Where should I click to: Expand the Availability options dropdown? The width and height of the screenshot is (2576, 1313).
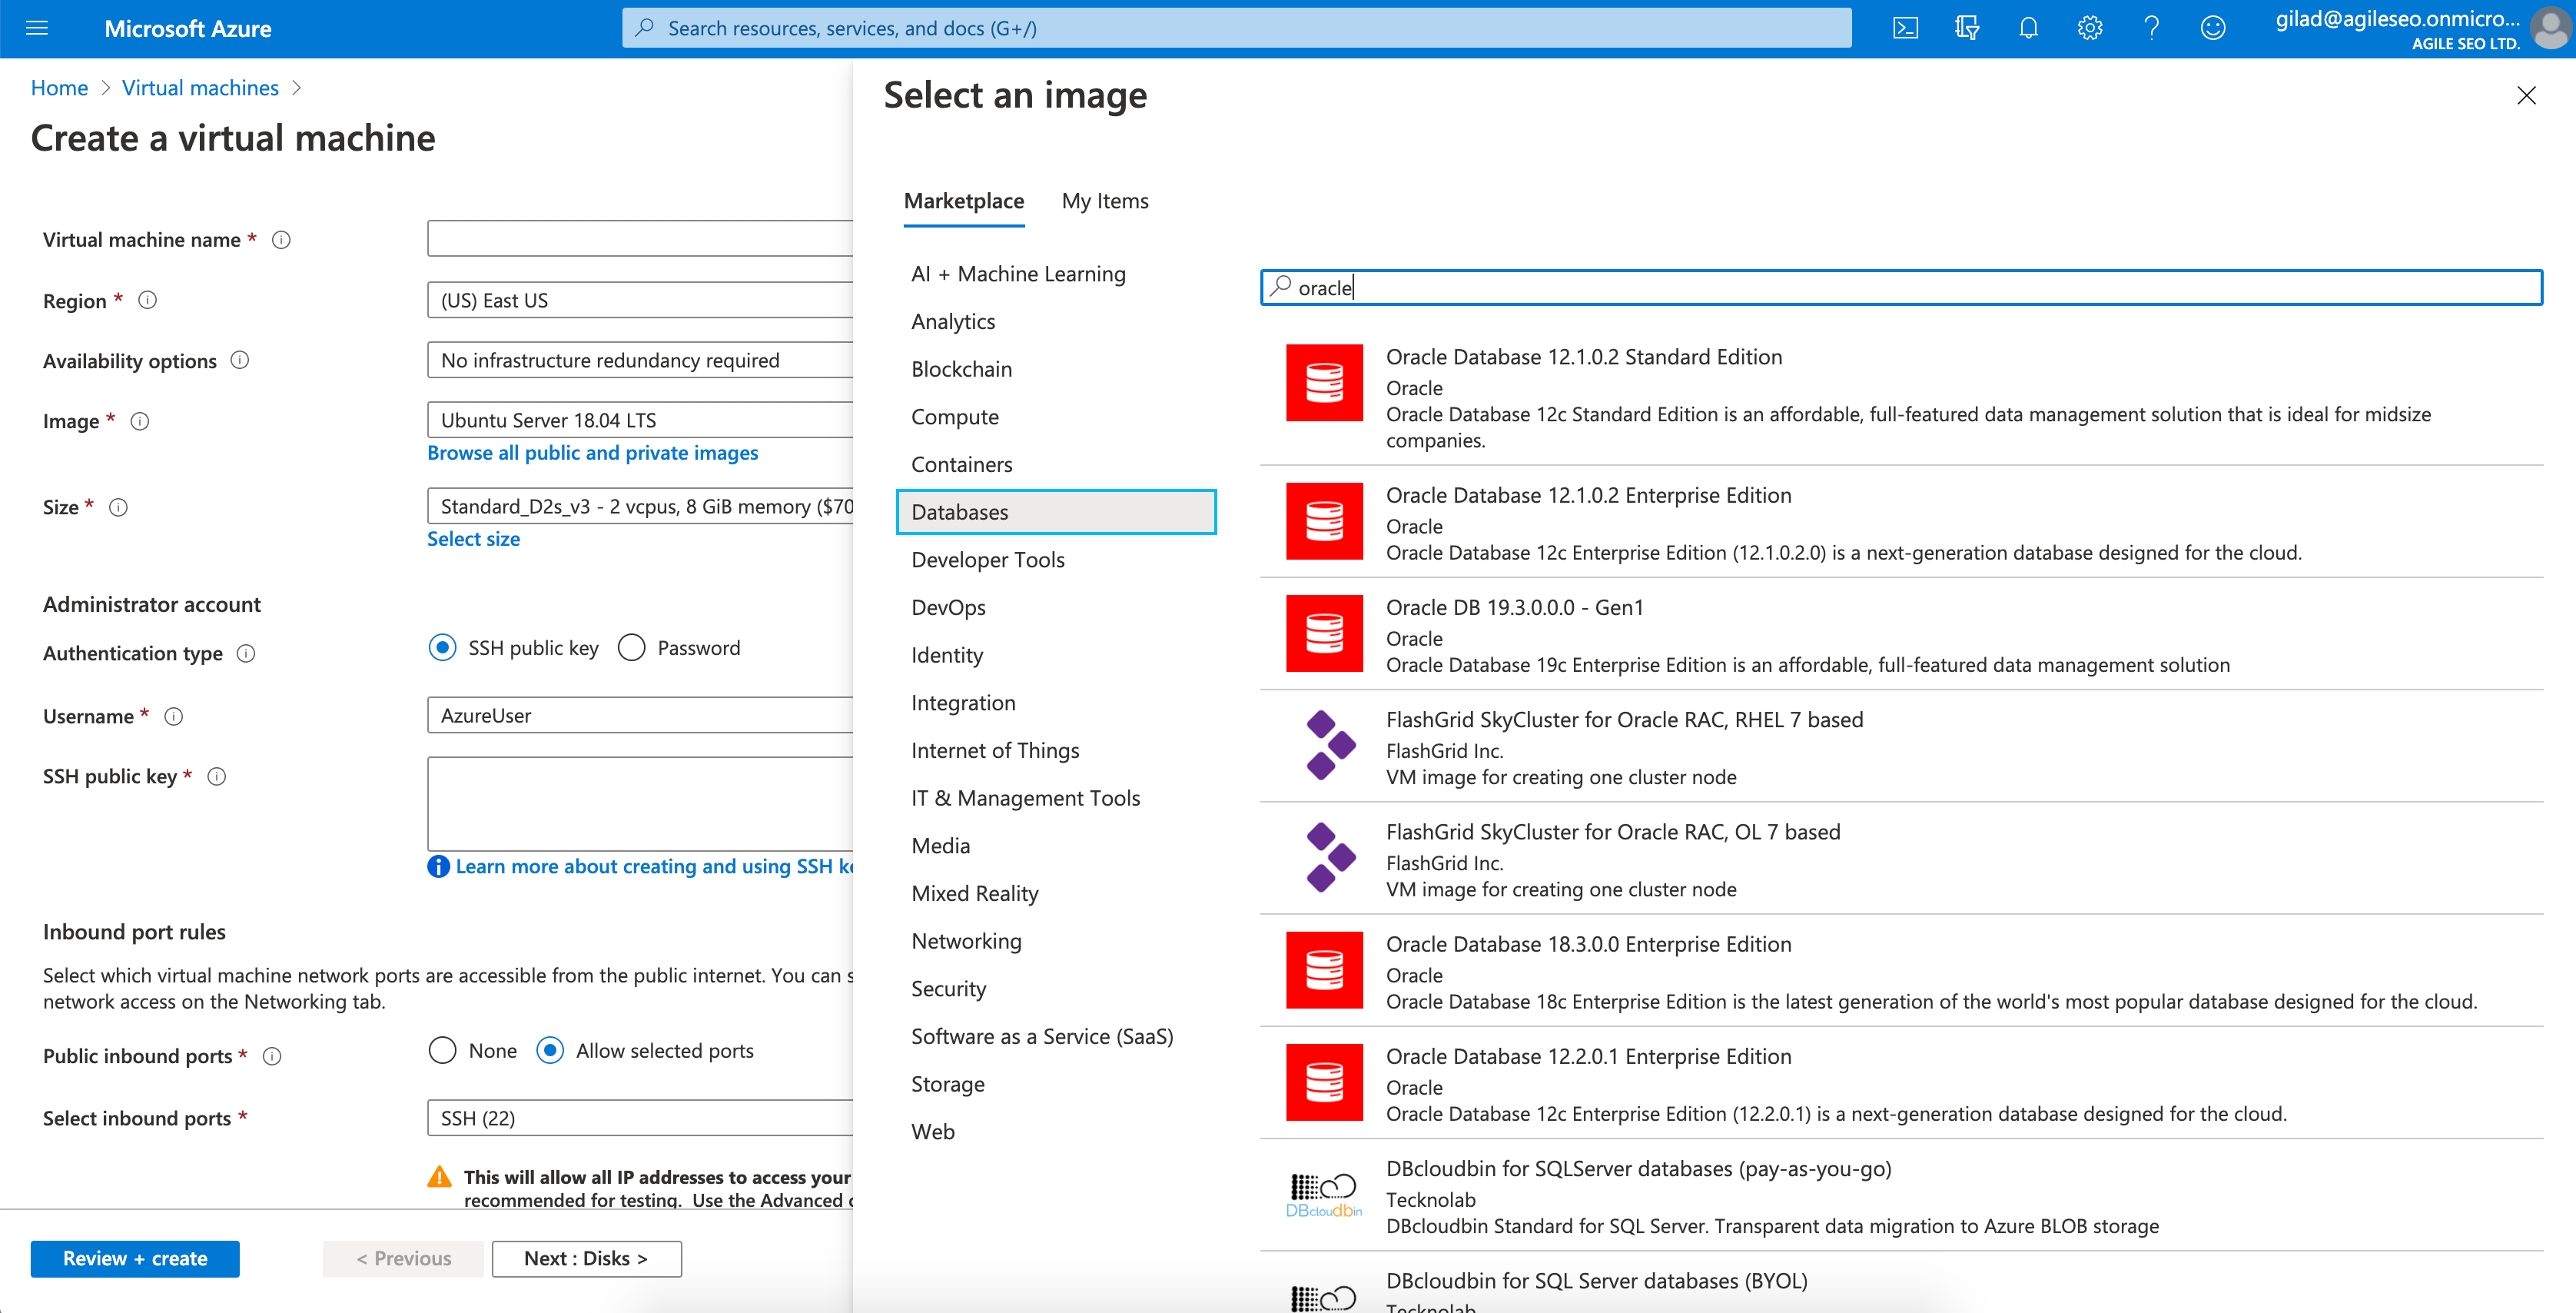tap(640, 360)
